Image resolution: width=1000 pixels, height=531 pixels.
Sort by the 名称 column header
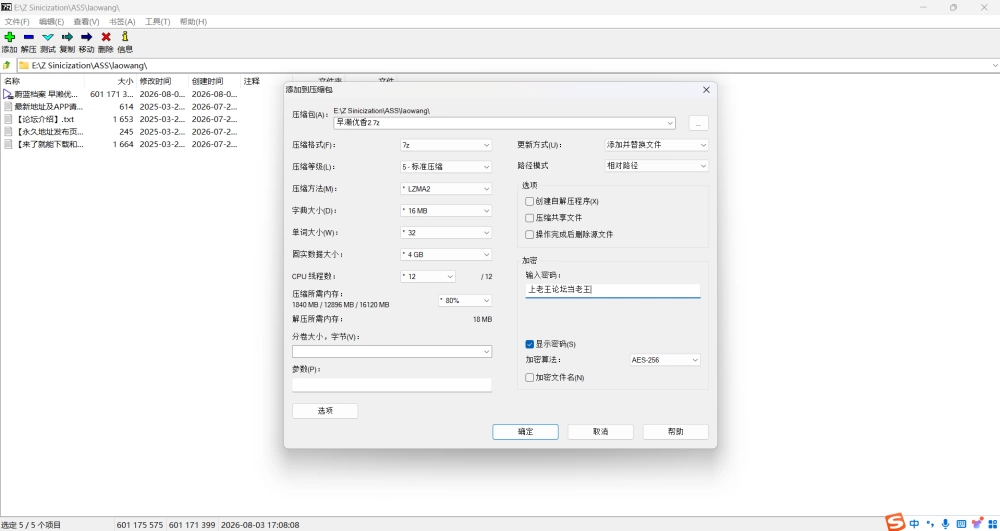click(12, 82)
